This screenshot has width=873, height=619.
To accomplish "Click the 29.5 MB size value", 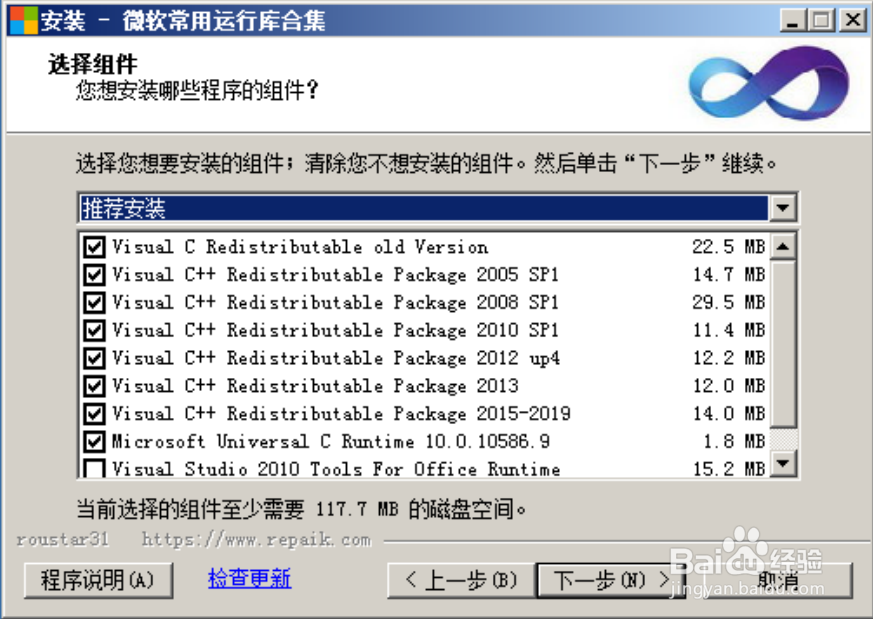I will click(x=729, y=302).
